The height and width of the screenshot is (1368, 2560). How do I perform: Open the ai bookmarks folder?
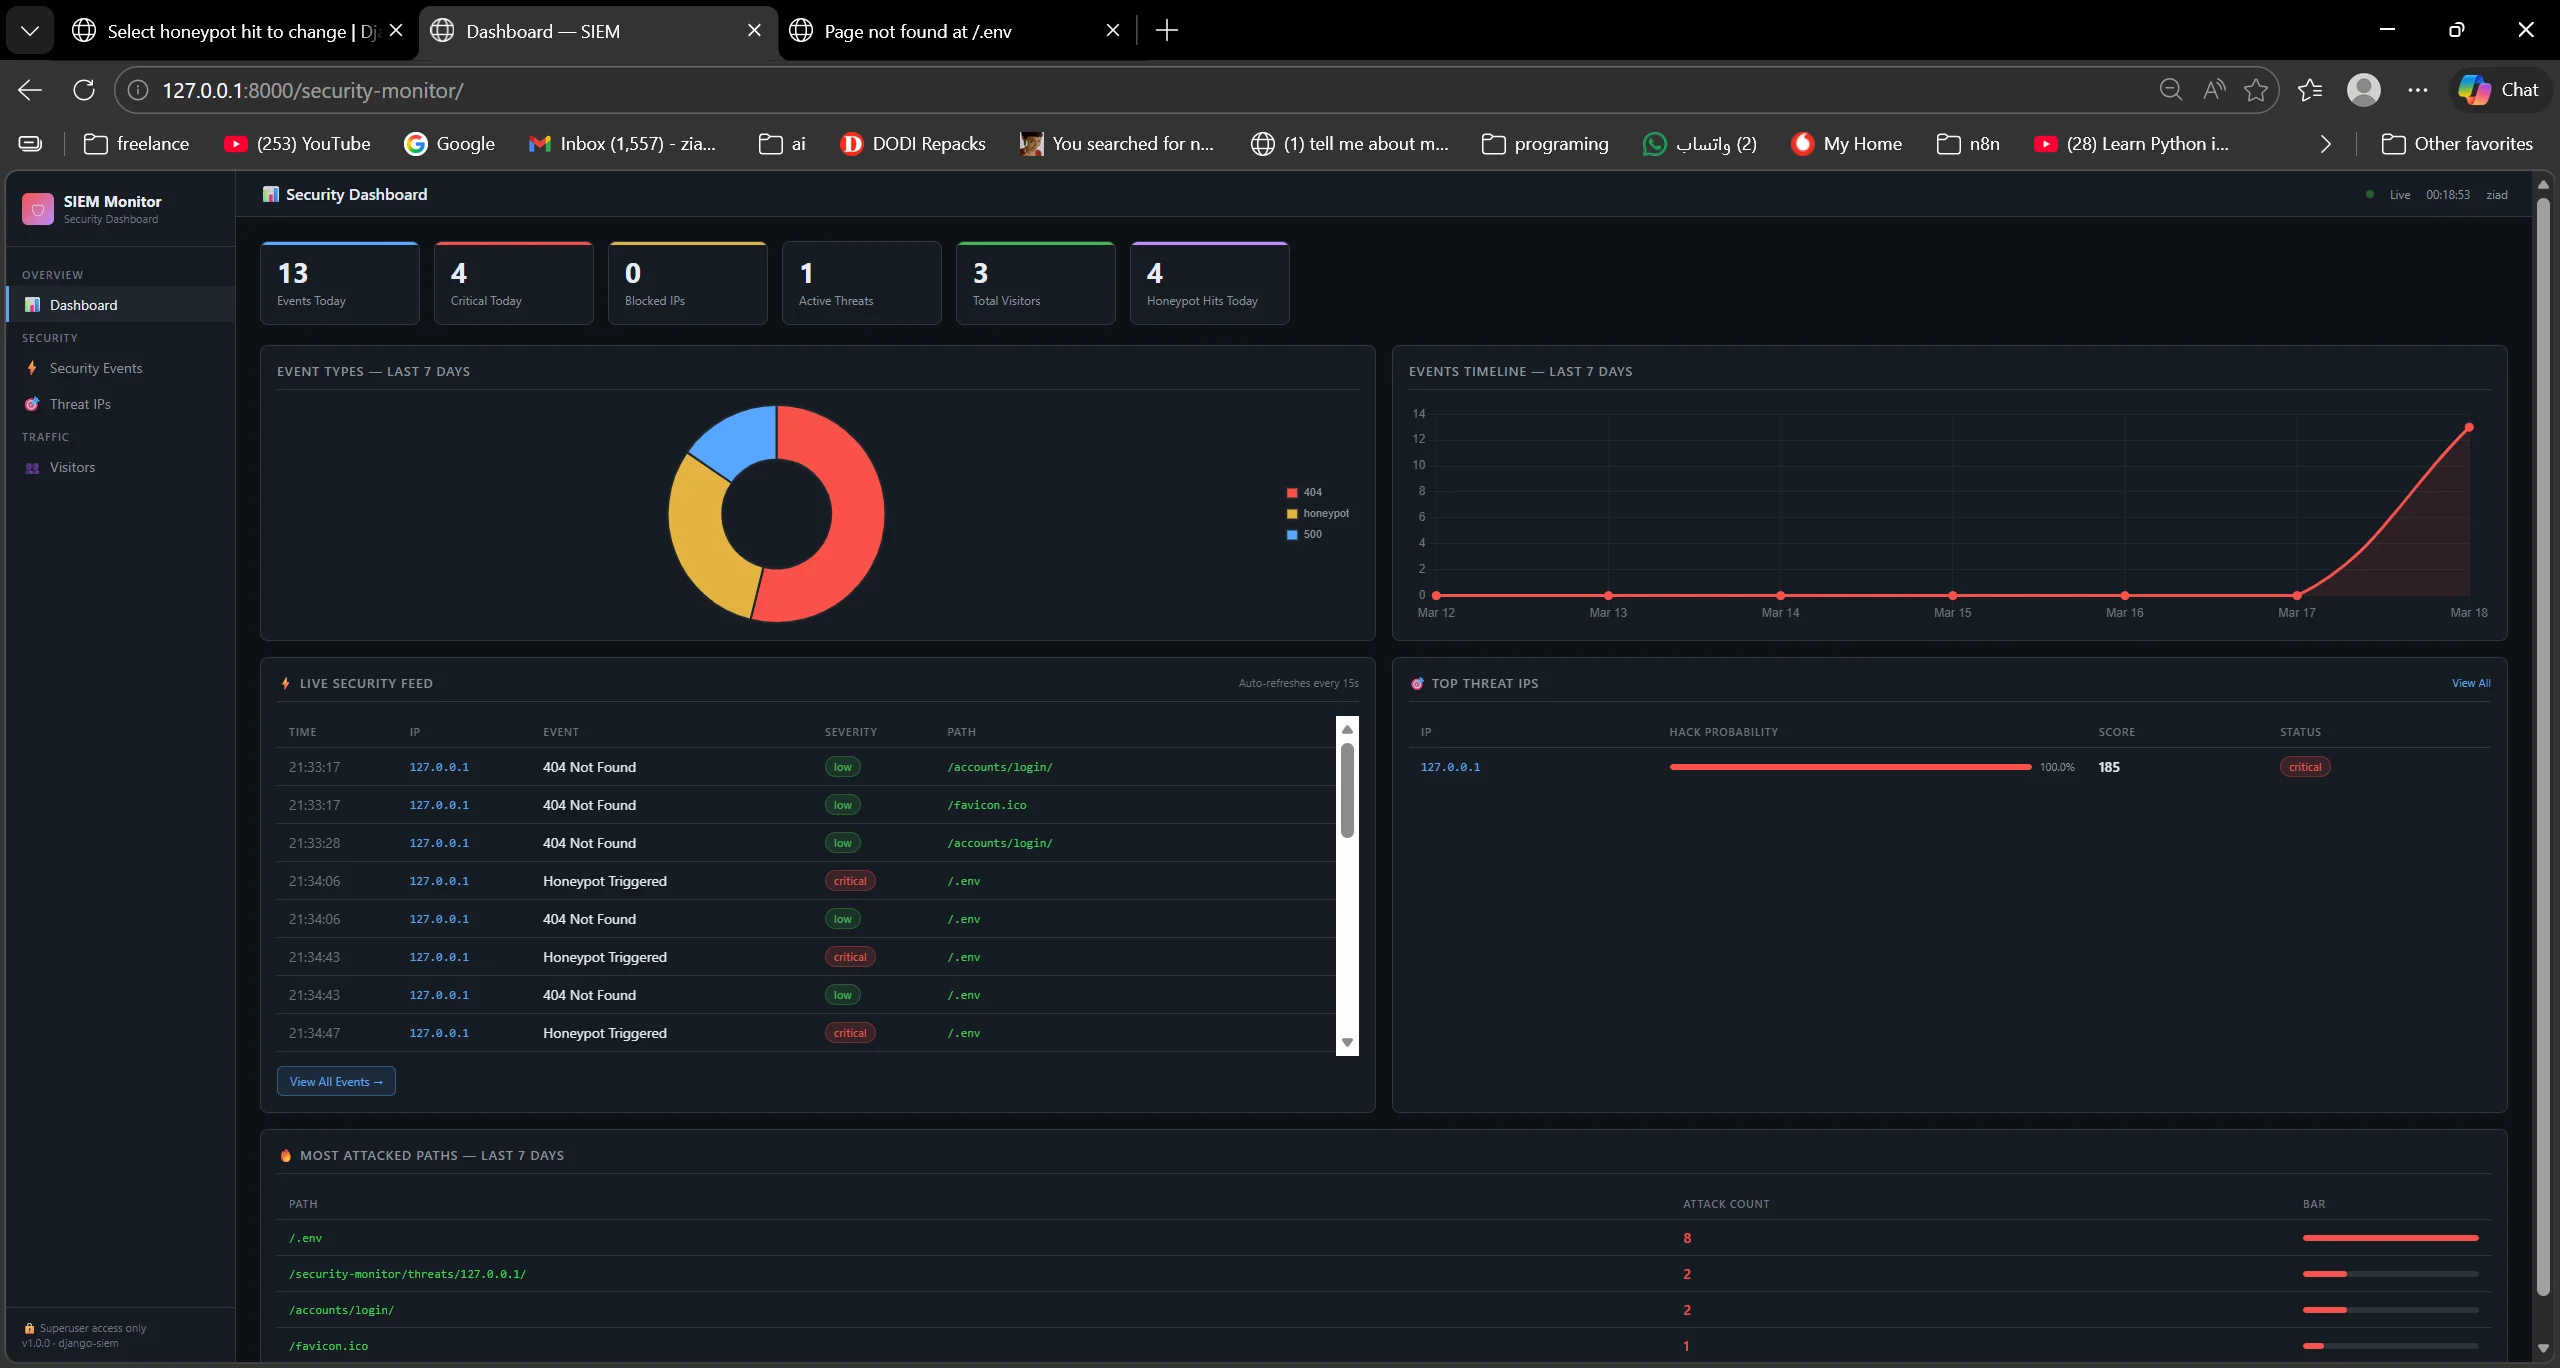coord(782,144)
